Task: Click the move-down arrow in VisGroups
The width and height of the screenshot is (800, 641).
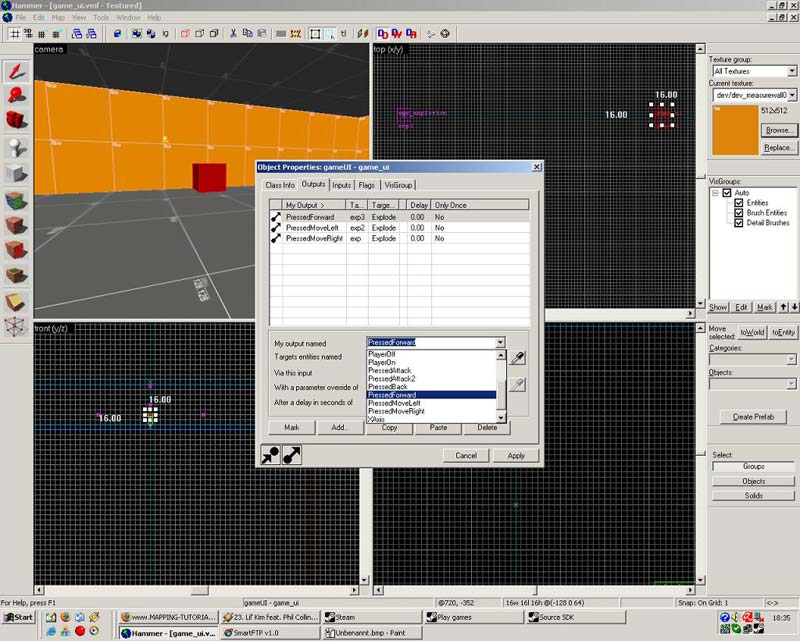Action: 794,307
